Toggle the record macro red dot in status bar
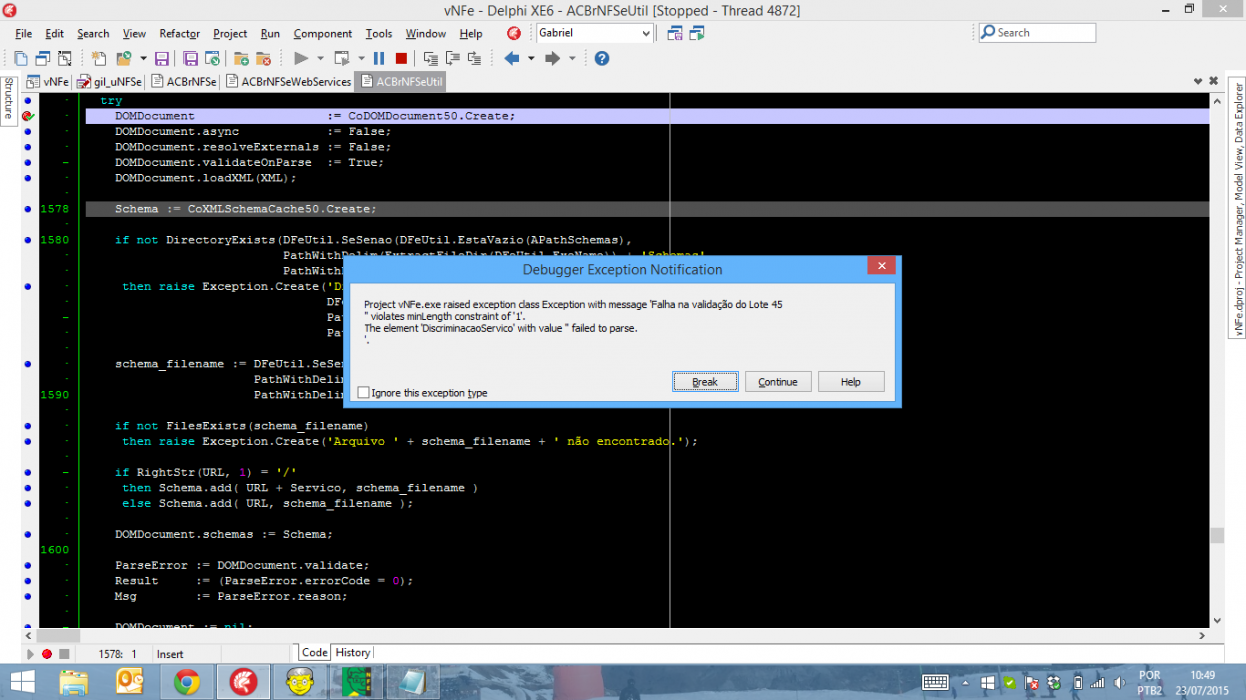This screenshot has height=700, width=1246. pyautogui.click(x=46, y=654)
